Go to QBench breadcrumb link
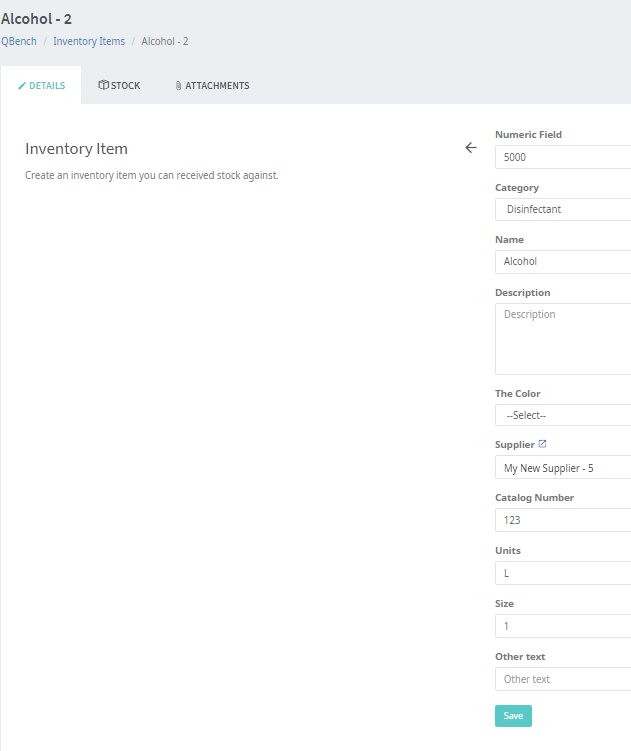 click(x=19, y=41)
